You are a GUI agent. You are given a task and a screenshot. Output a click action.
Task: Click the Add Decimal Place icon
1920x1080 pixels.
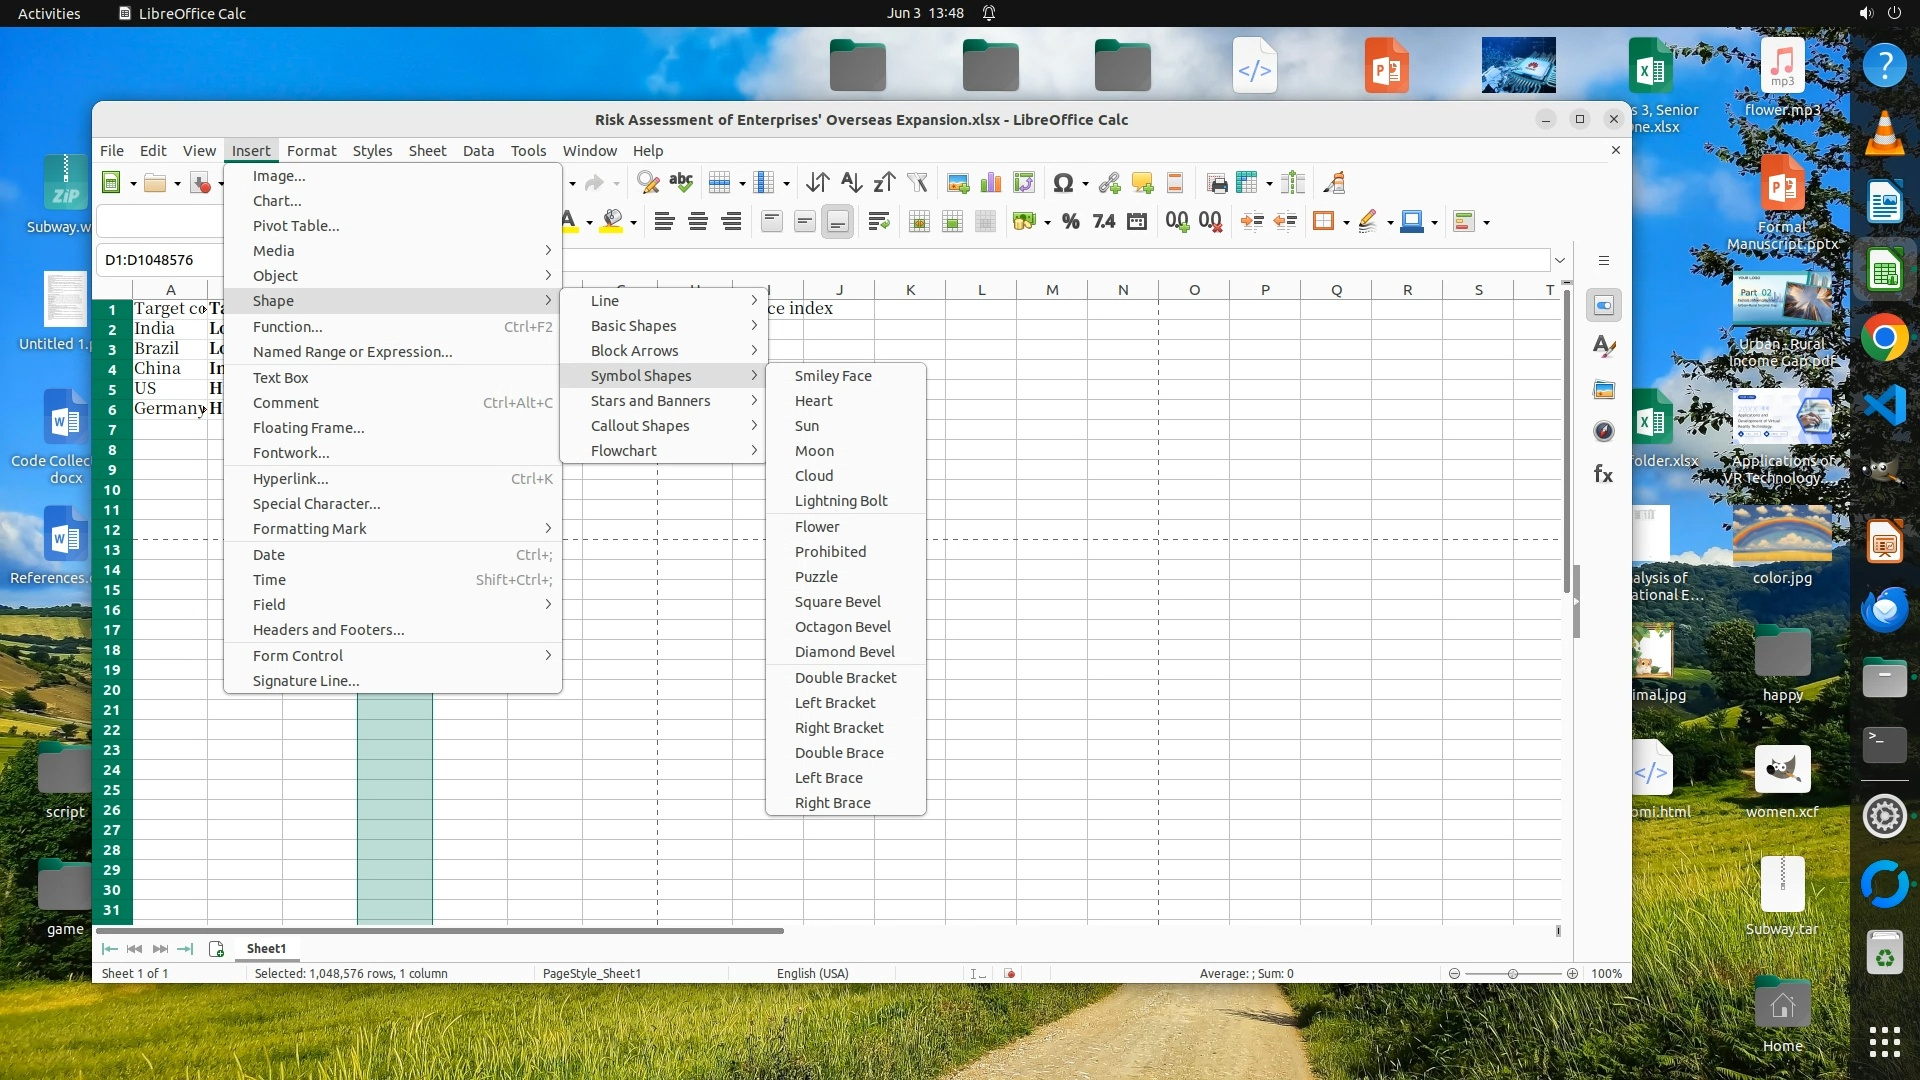click(1177, 222)
